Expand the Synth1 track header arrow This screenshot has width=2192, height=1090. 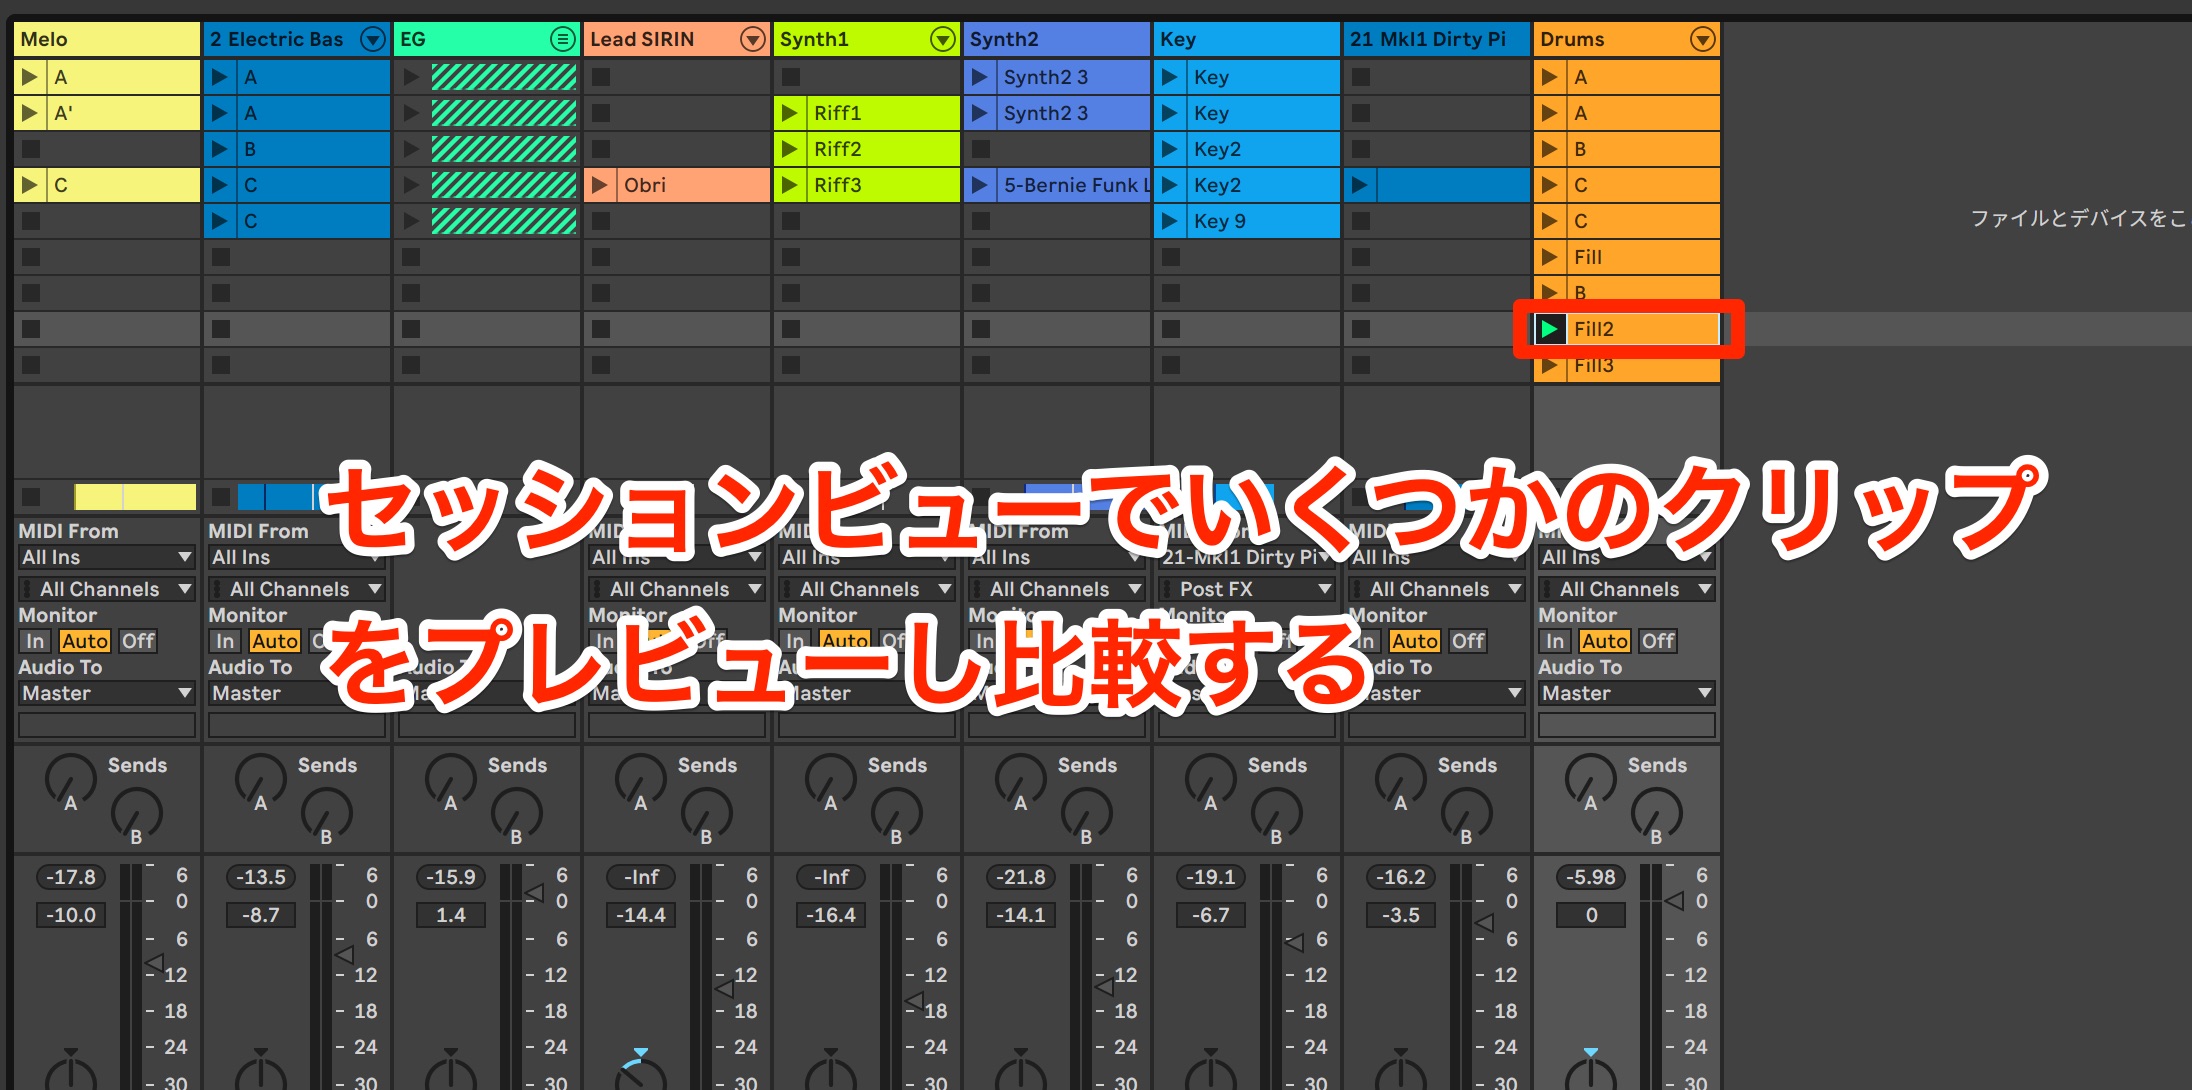943,39
